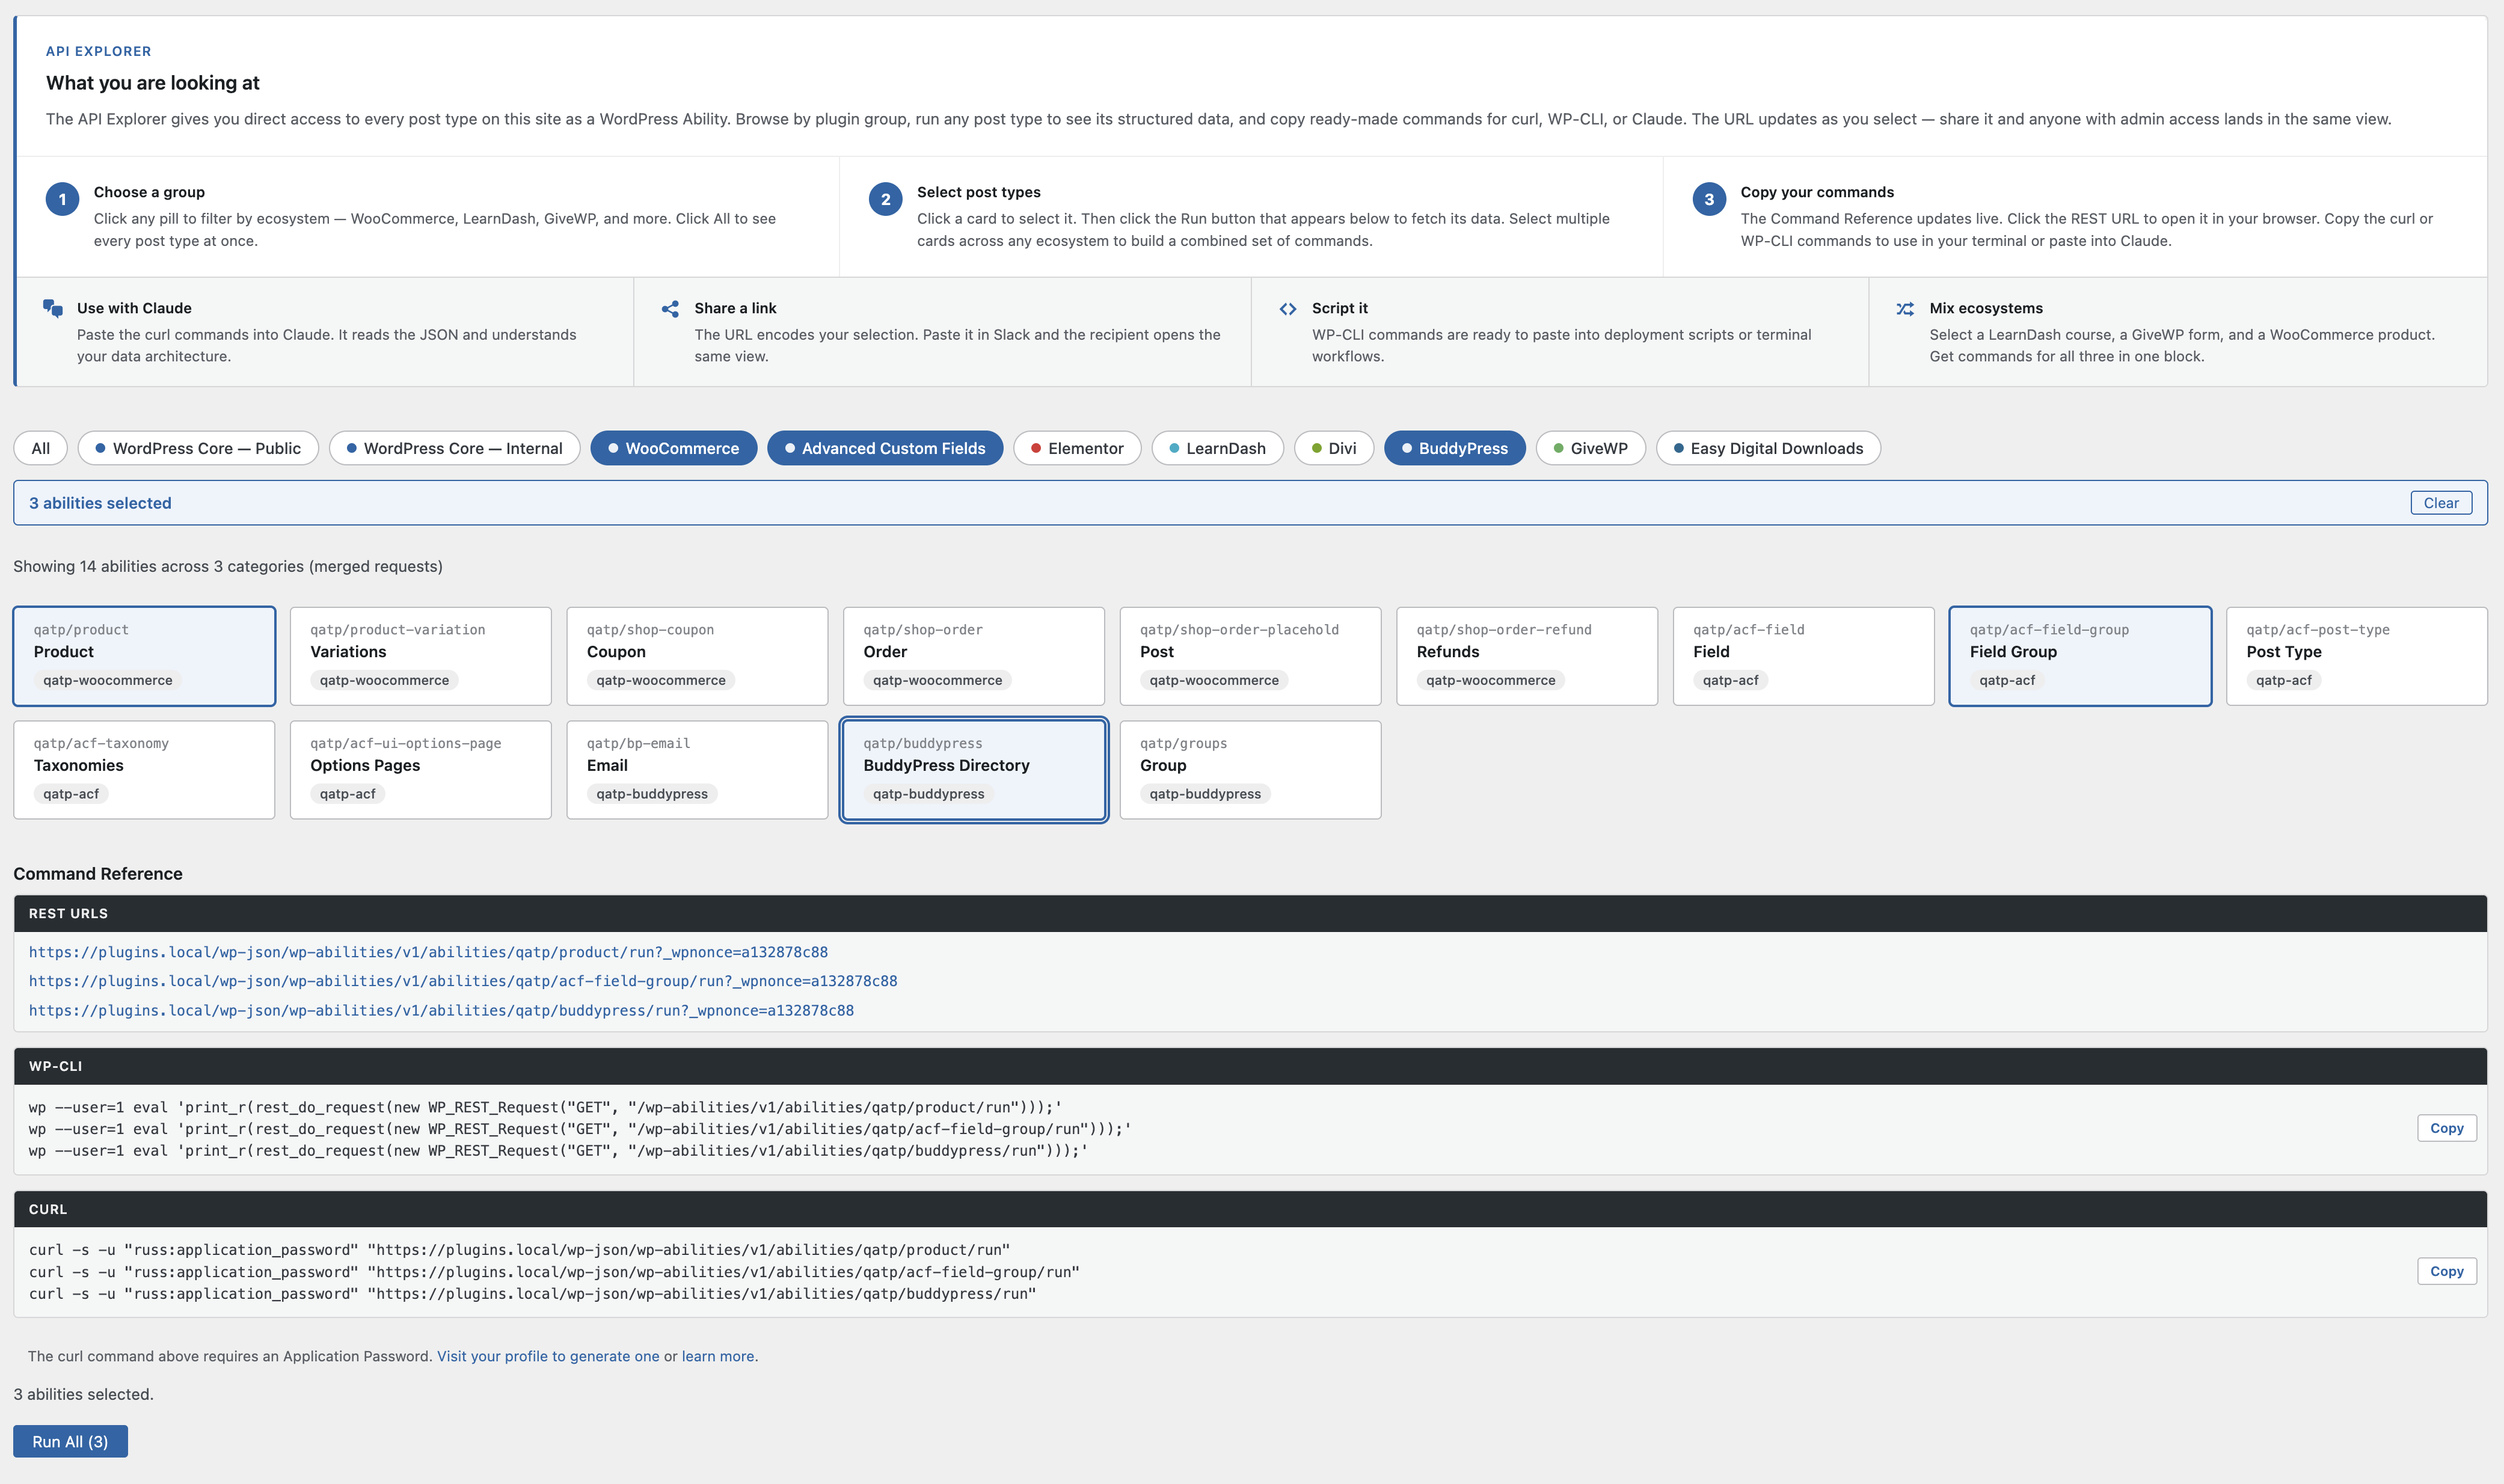2504x1484 pixels.
Task: Click the step 1 Choose a group circle
Action: coord(62,199)
